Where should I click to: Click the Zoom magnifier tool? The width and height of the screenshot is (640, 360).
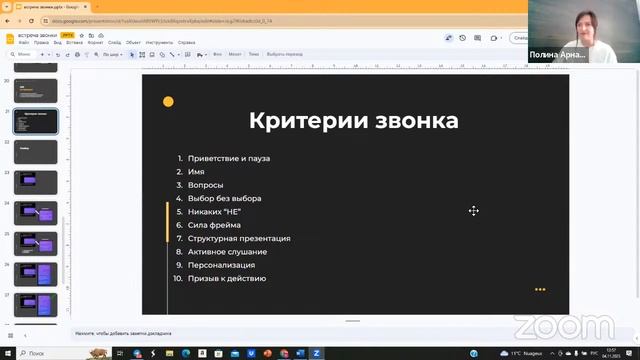click(96, 54)
